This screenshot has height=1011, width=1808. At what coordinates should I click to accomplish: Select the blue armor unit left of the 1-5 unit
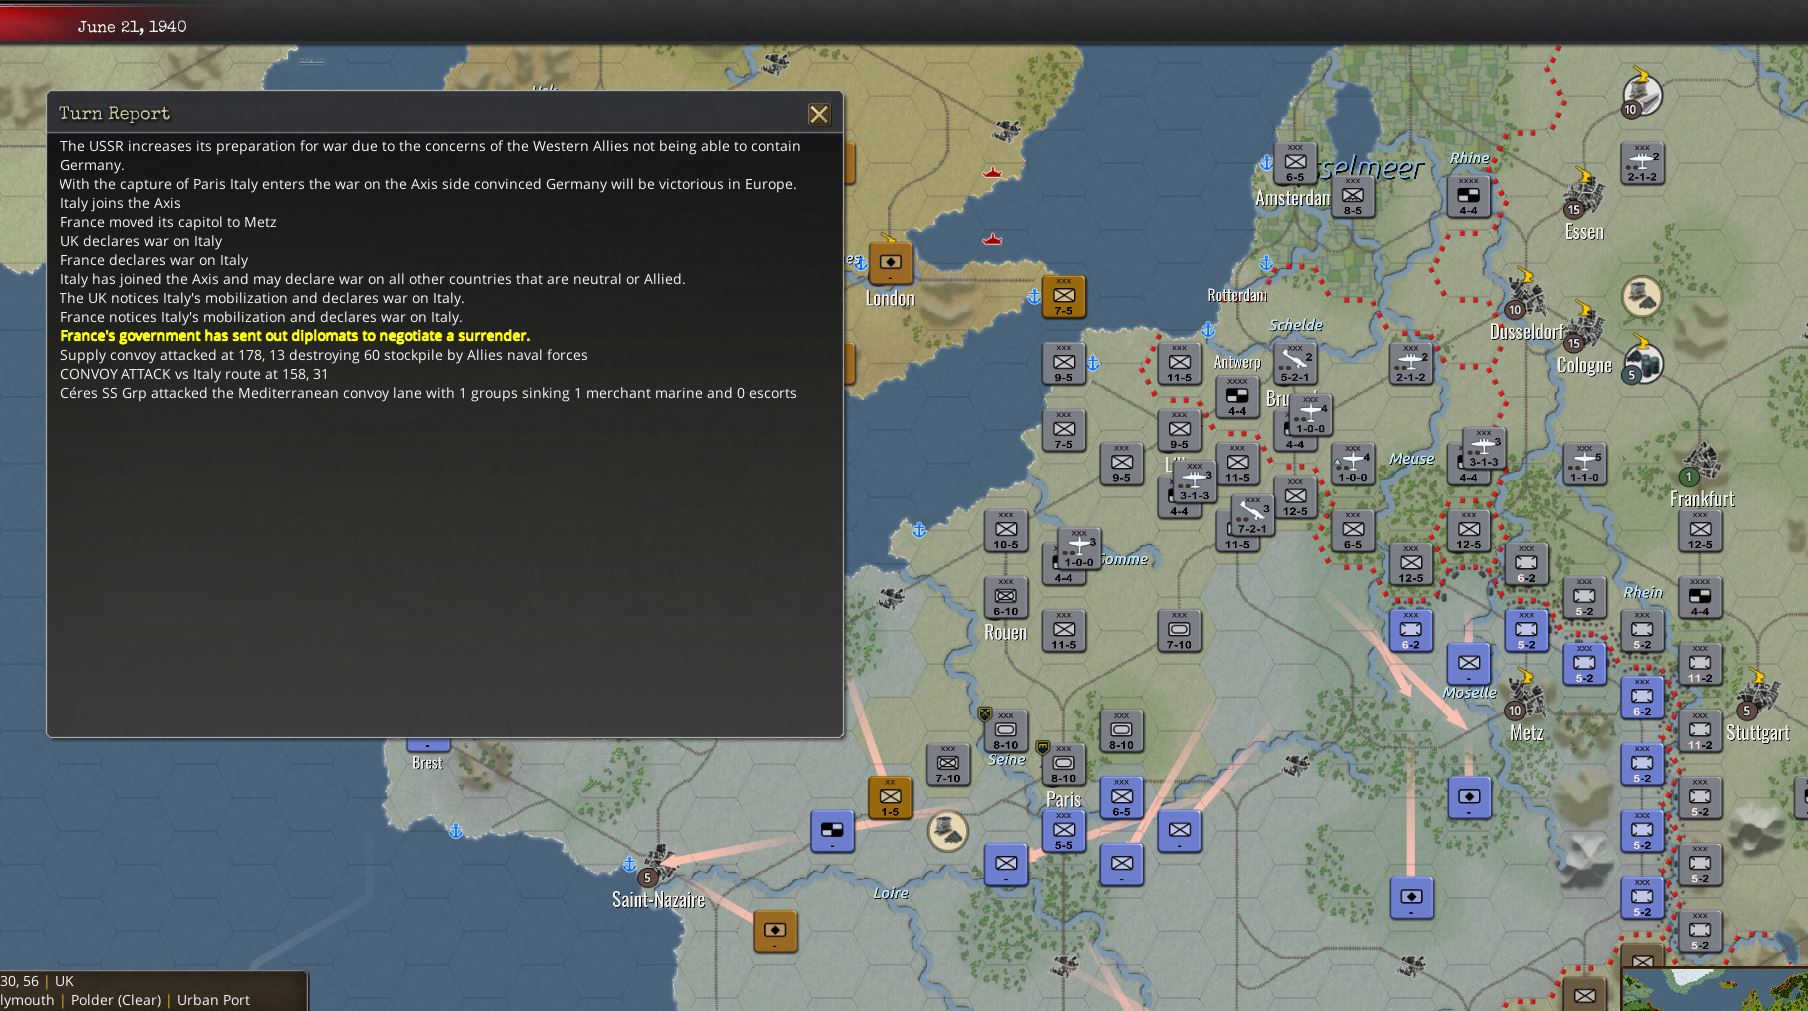[832, 831]
